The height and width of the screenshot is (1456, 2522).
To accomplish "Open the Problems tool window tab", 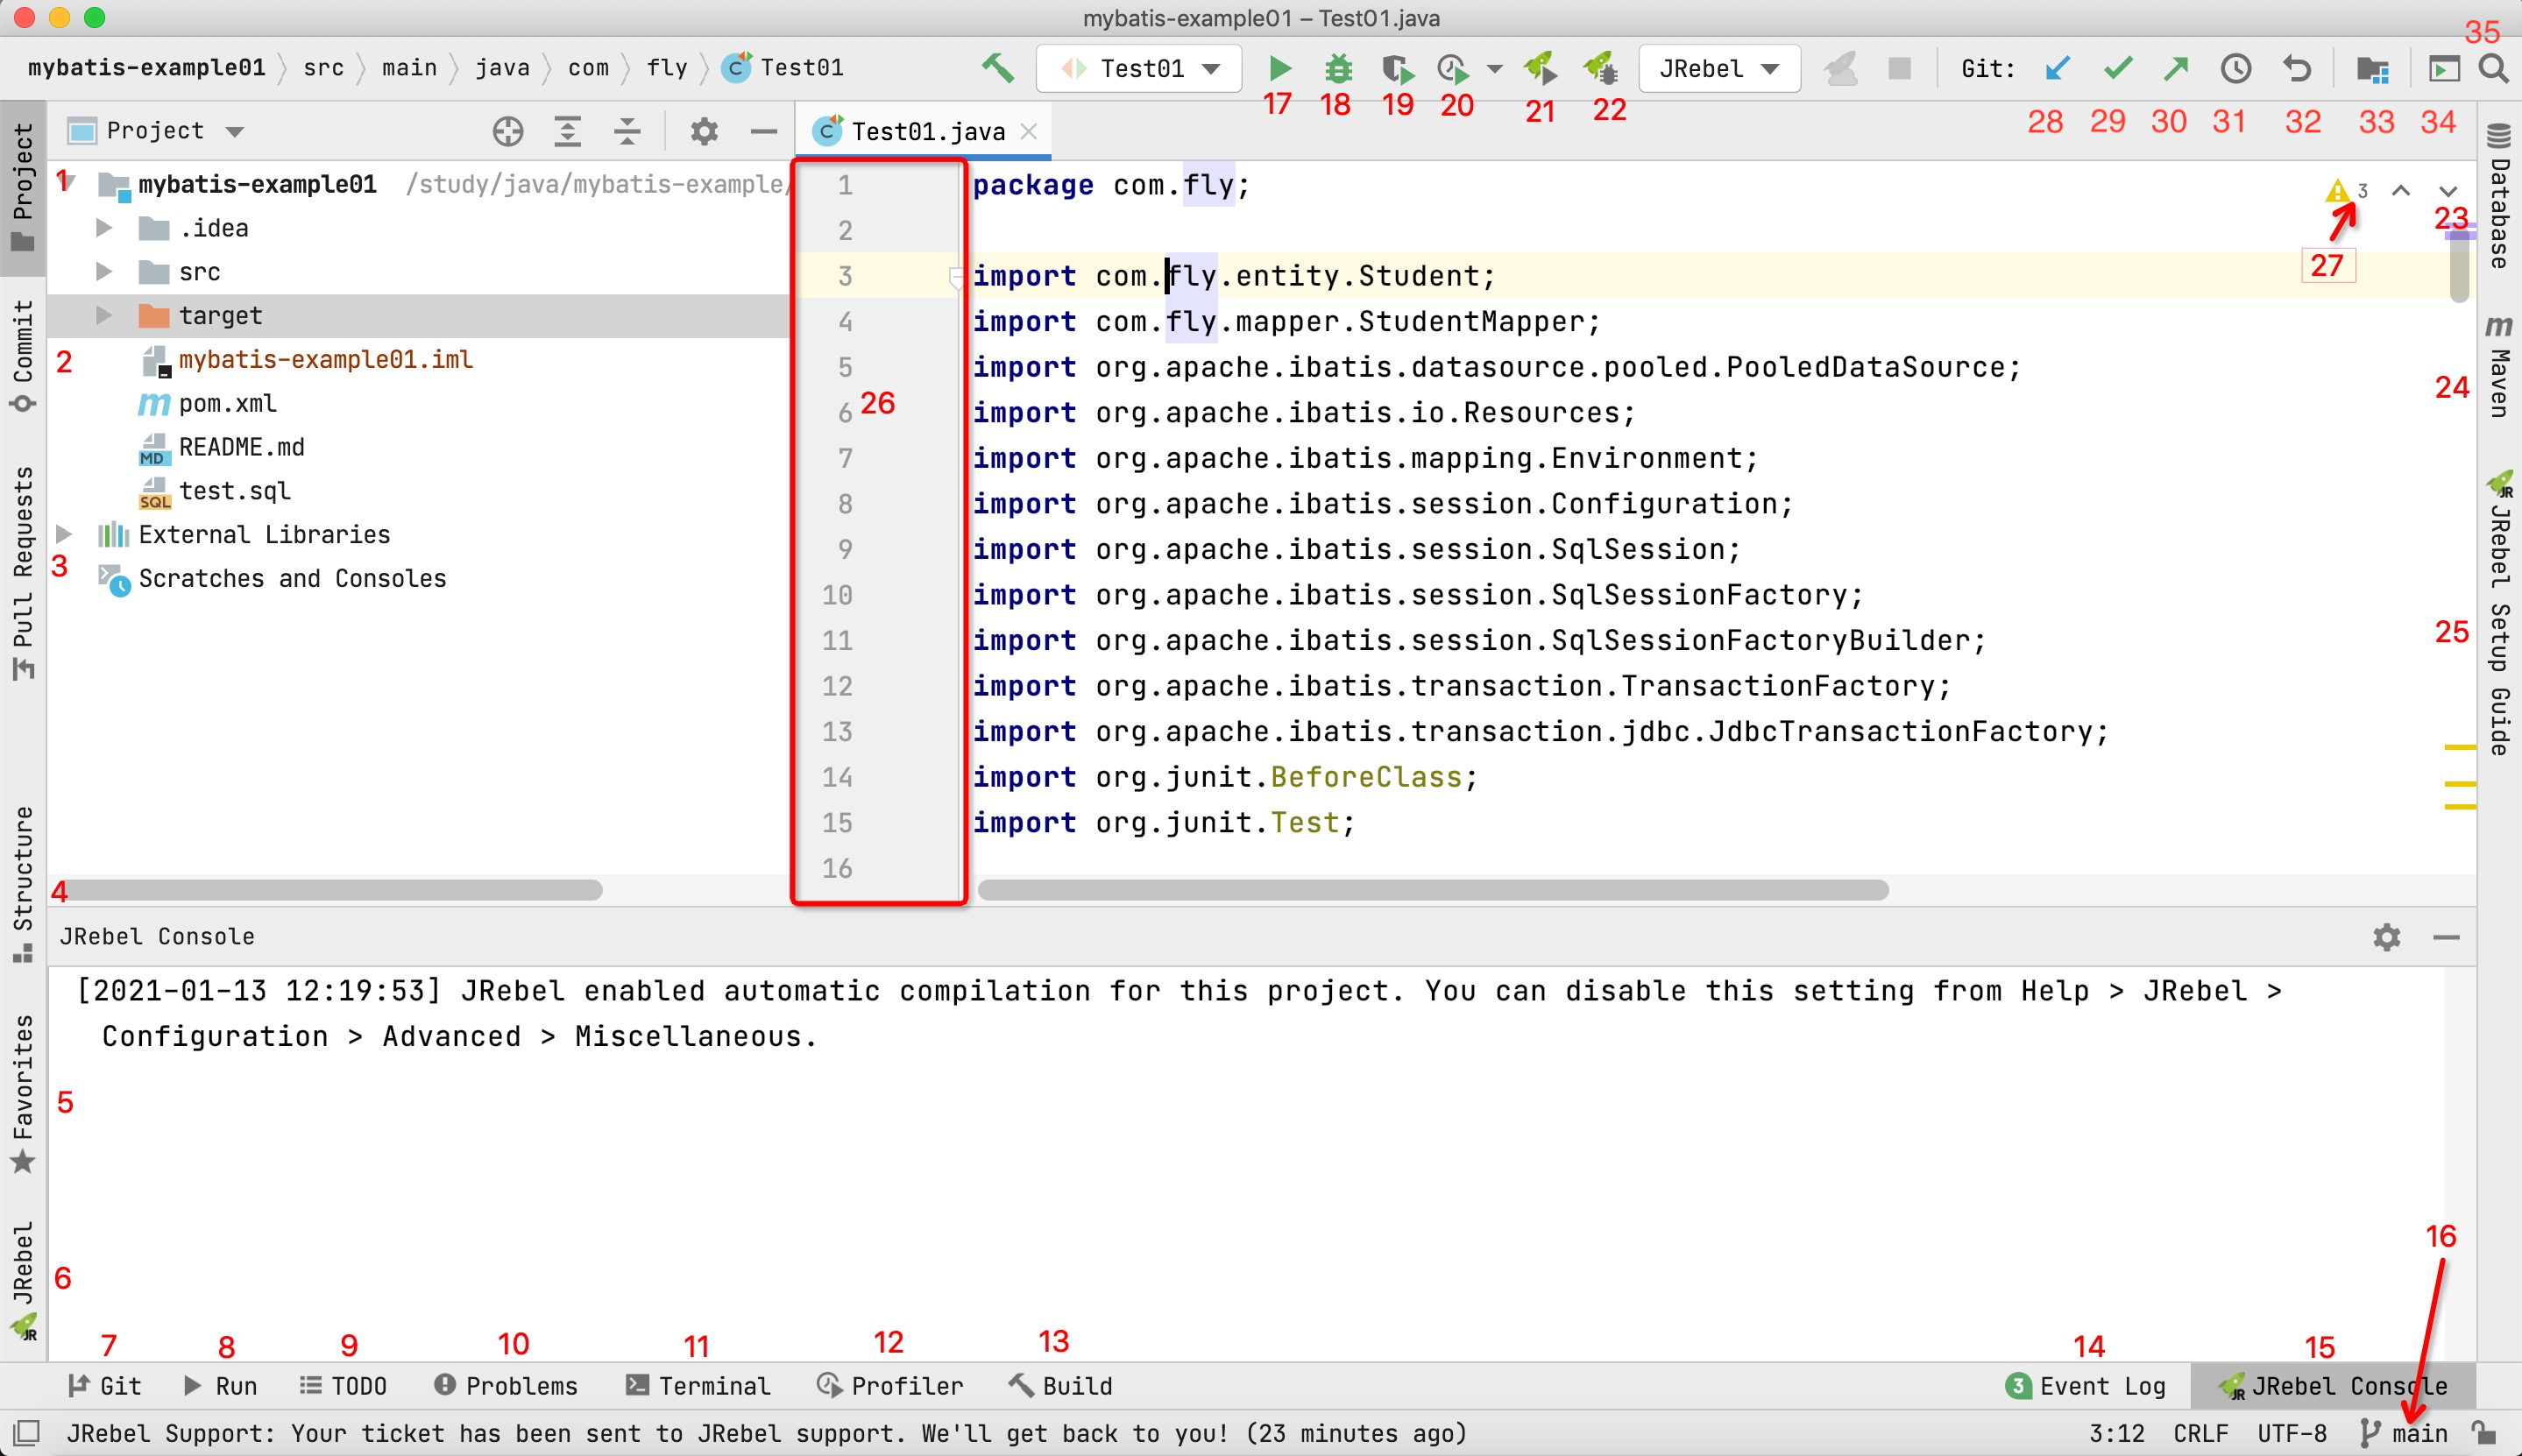I will pyautogui.click(x=505, y=1386).
